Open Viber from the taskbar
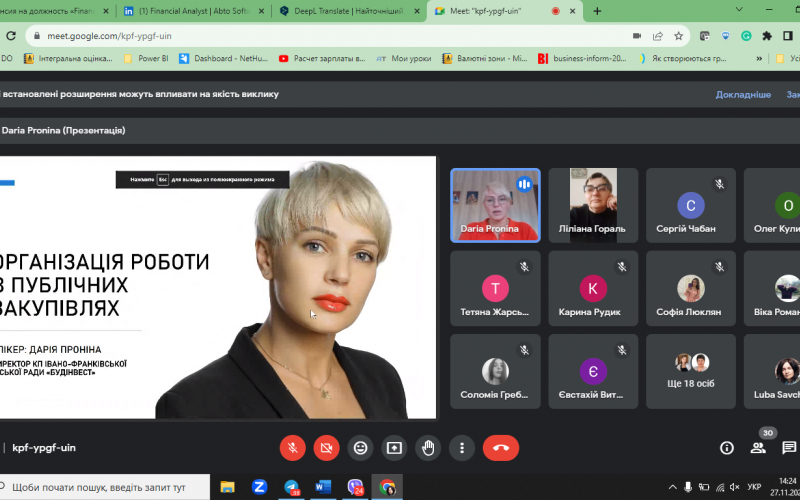Image resolution: width=800 pixels, height=500 pixels. coord(355,487)
